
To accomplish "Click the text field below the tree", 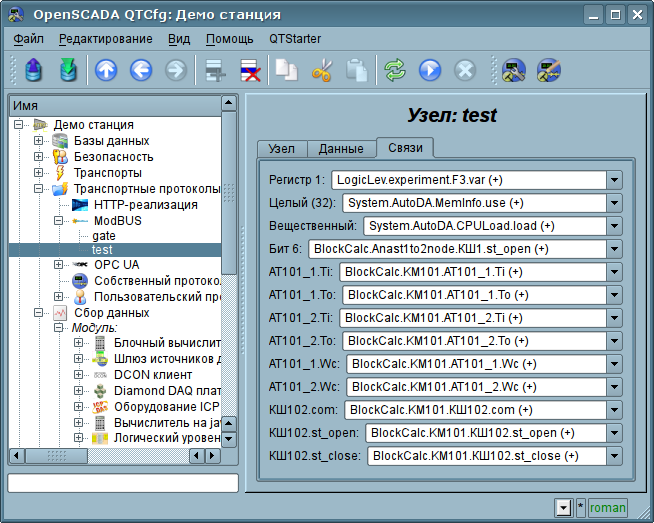I will coord(122,483).
